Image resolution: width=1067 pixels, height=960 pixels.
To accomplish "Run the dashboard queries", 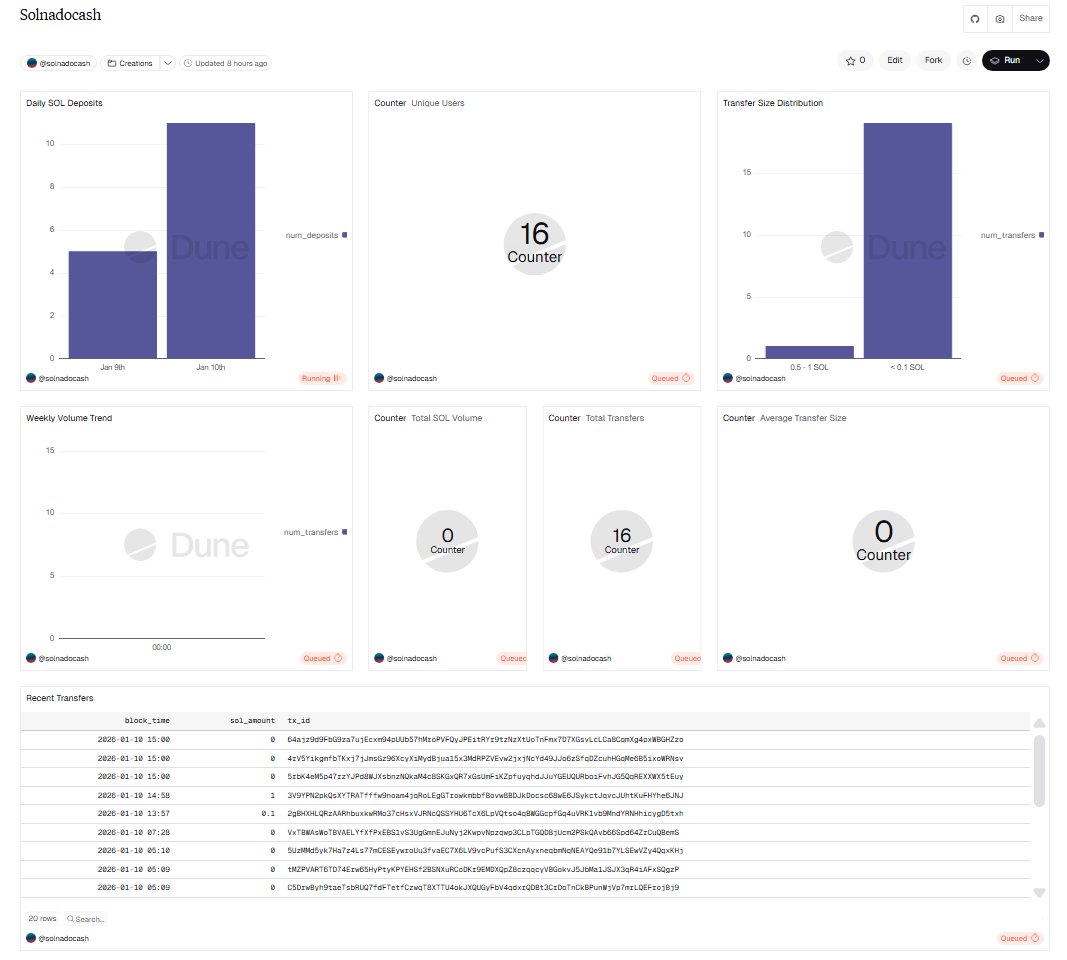I will 1006,61.
